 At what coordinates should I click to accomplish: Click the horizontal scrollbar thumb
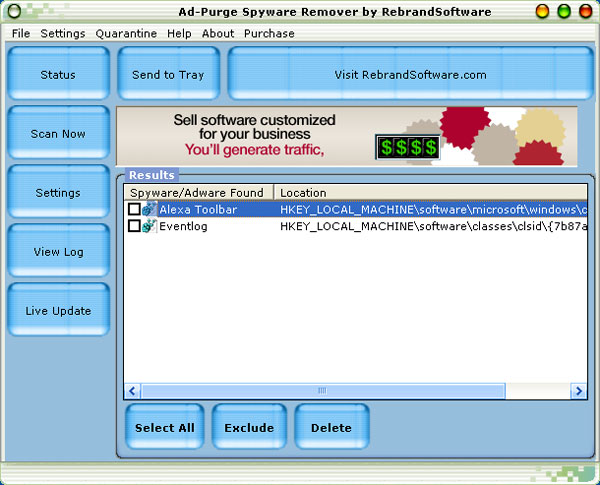point(323,391)
